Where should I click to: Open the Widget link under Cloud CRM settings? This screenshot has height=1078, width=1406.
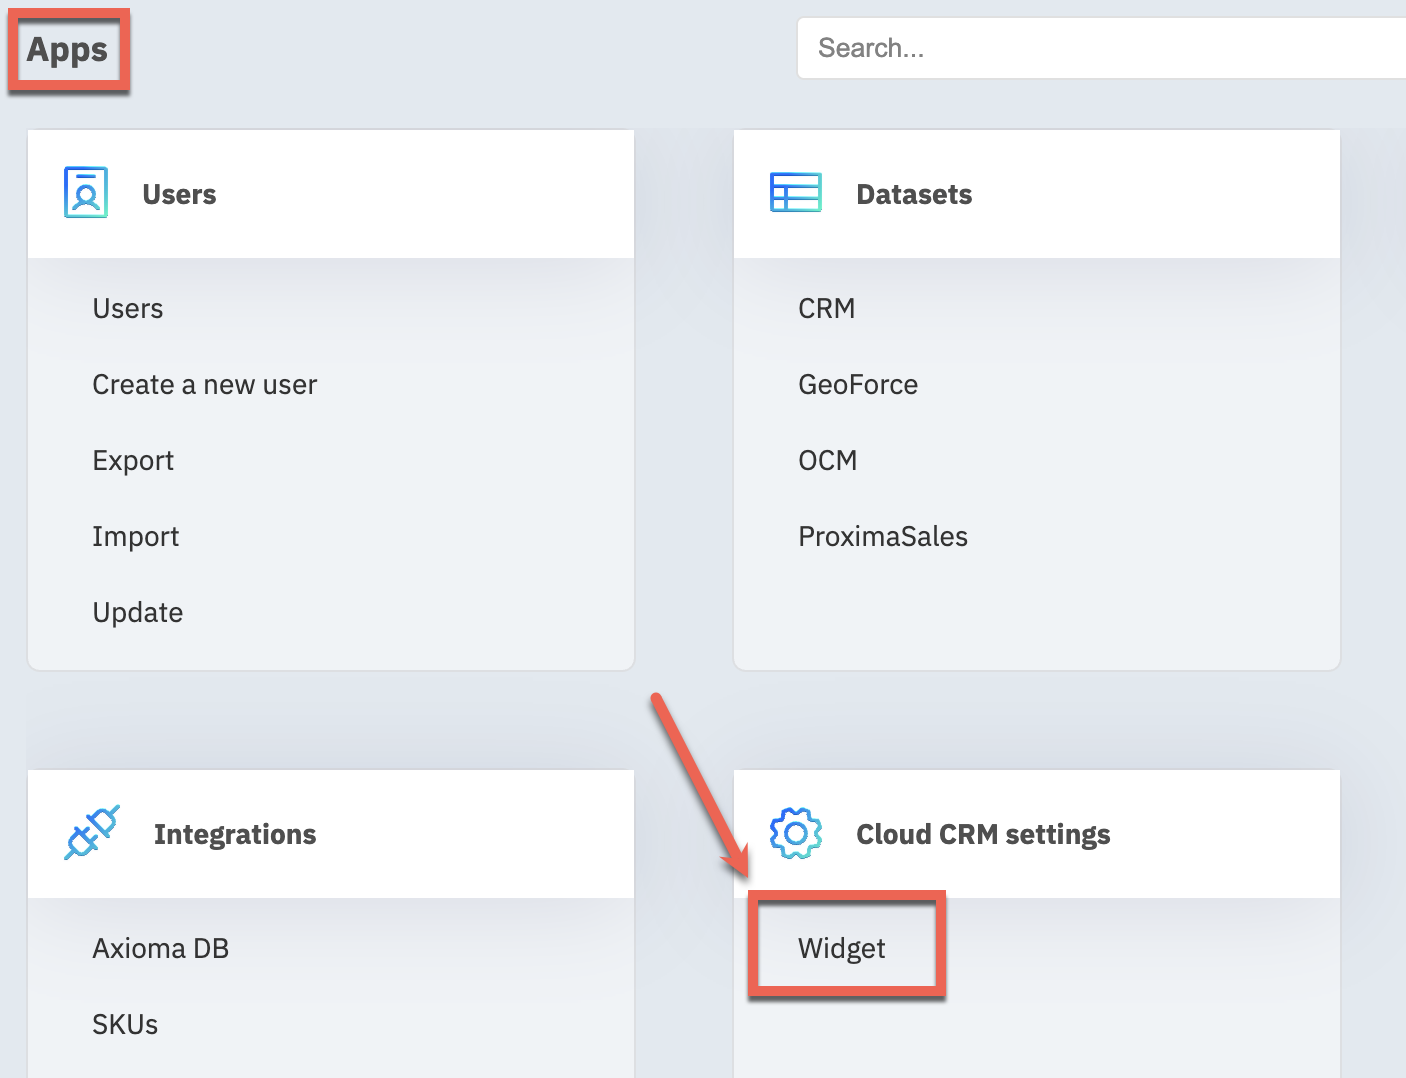(x=842, y=948)
